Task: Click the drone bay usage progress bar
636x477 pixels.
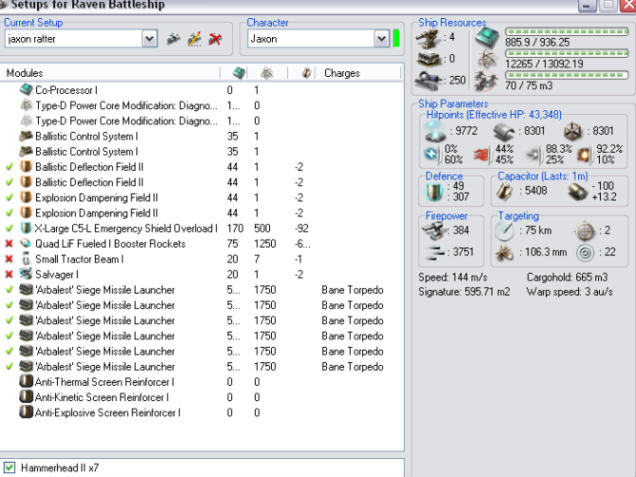Action: pyautogui.click(x=567, y=75)
